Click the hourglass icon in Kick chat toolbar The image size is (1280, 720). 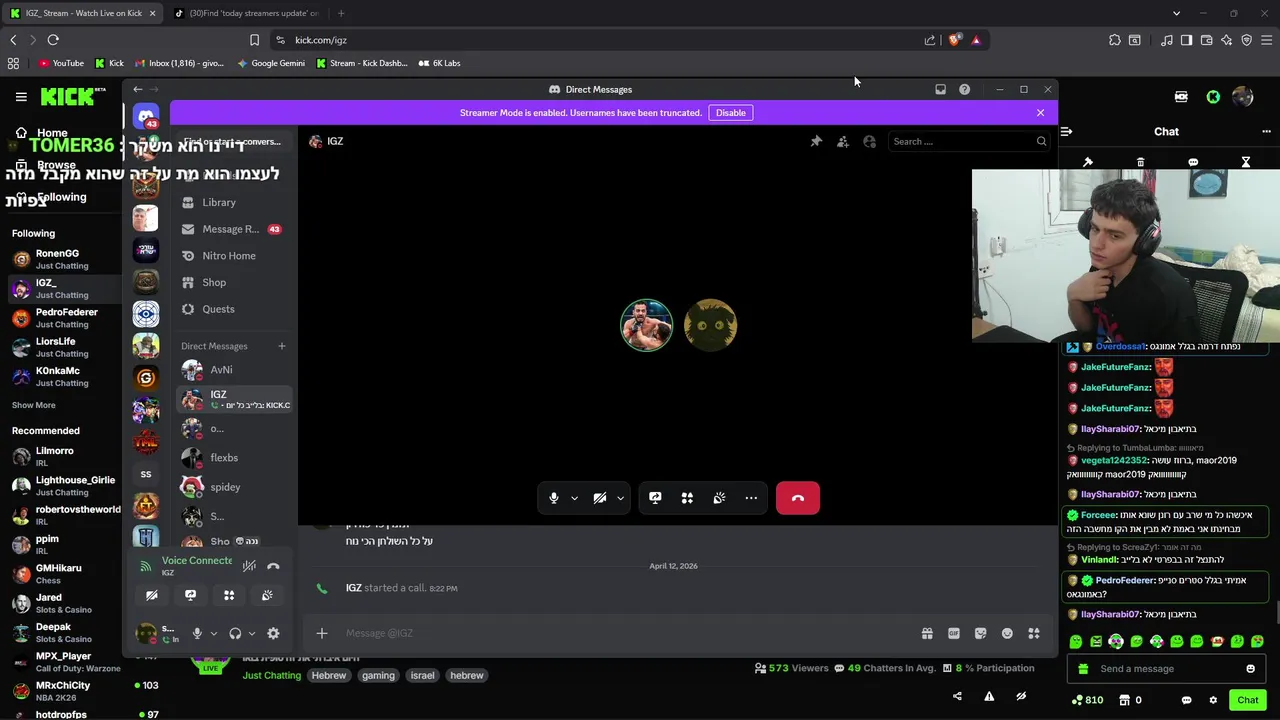[1246, 162]
